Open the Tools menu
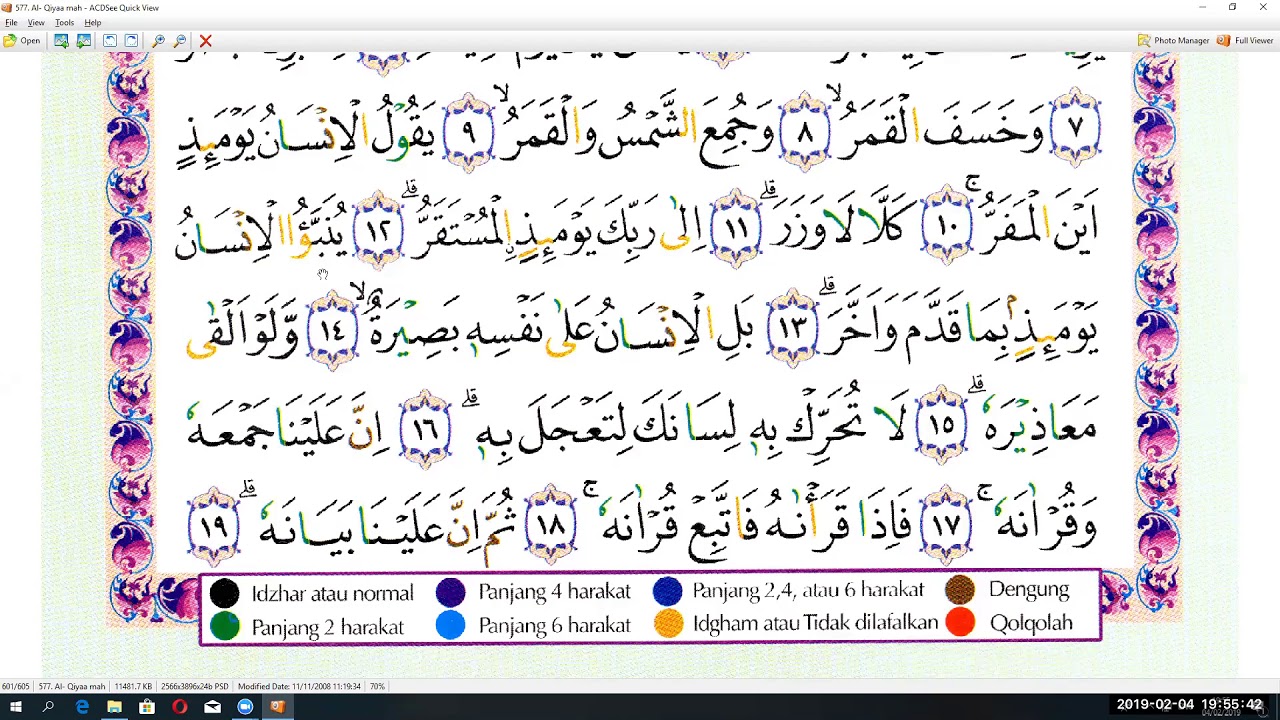 [64, 22]
